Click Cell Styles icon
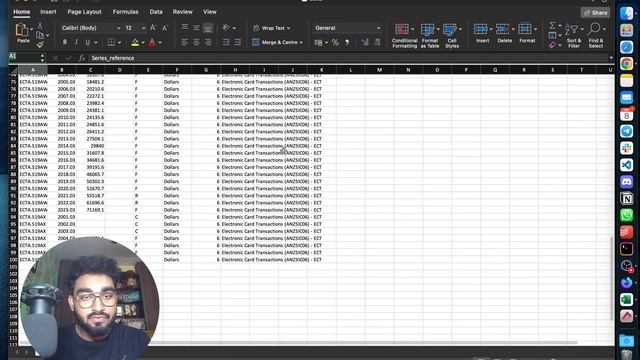The width and height of the screenshot is (640, 360). 450,30
